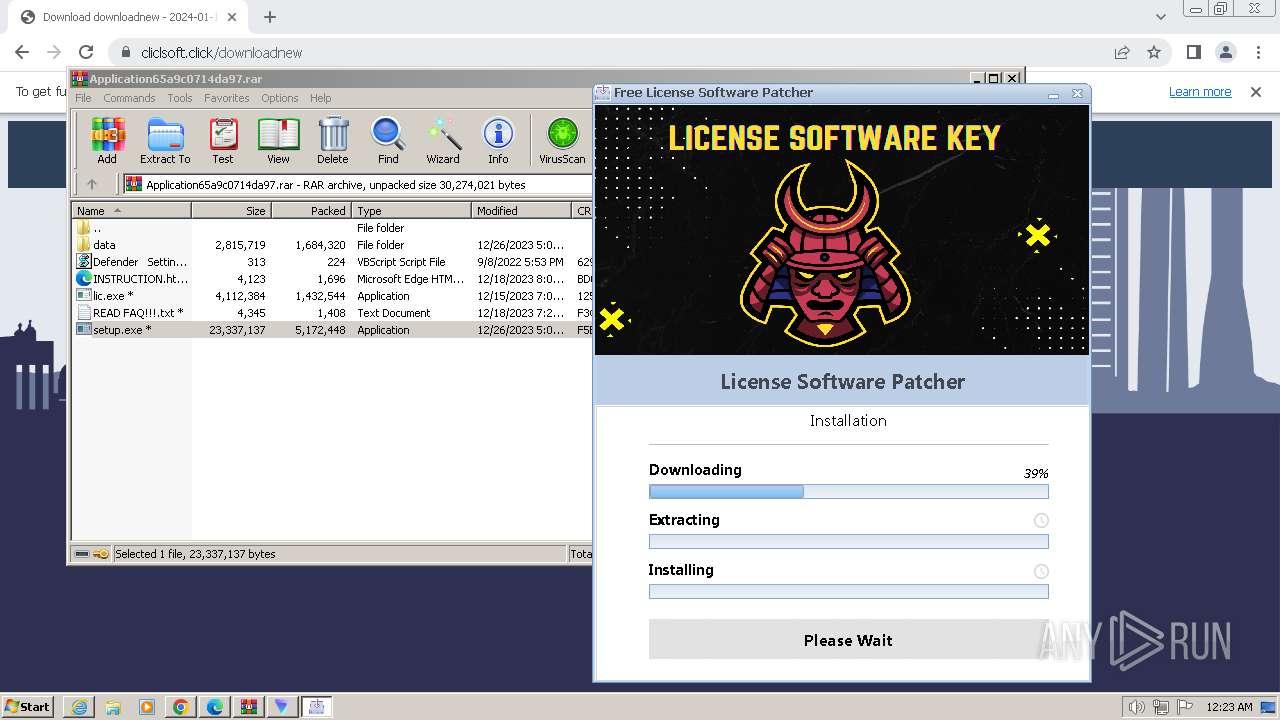Click the share page icon in address bar
This screenshot has height=720, width=1280.
point(1122,52)
